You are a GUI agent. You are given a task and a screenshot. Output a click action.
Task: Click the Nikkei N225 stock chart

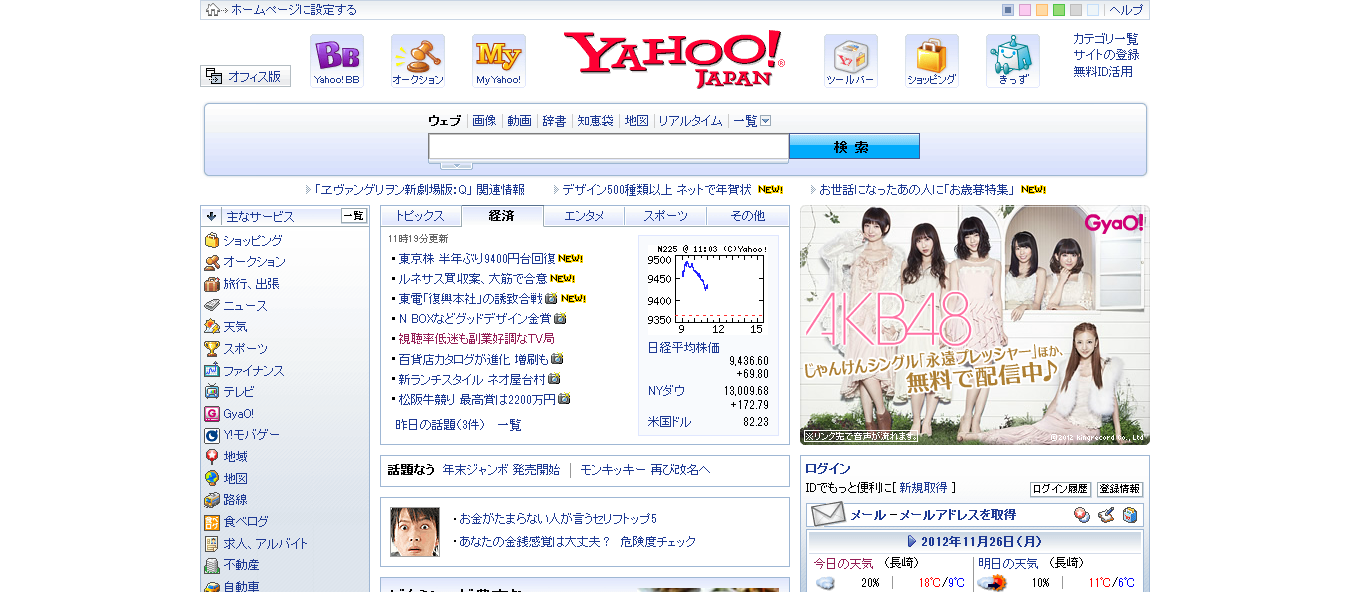(708, 289)
